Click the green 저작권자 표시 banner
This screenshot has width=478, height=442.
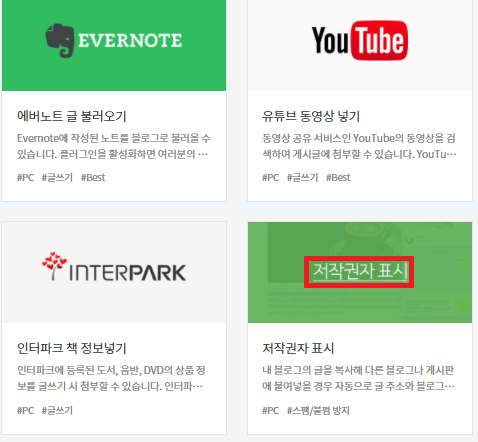click(x=360, y=272)
